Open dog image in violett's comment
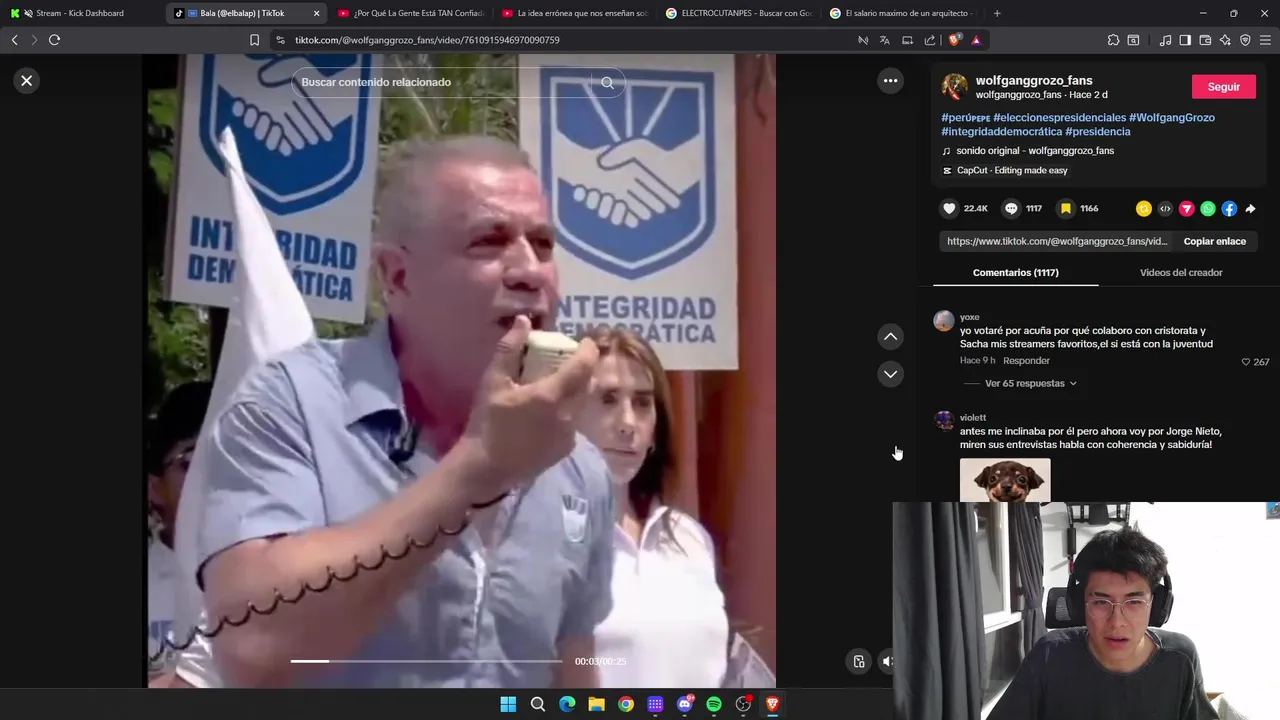Viewport: 1280px width, 720px height. click(x=1005, y=480)
